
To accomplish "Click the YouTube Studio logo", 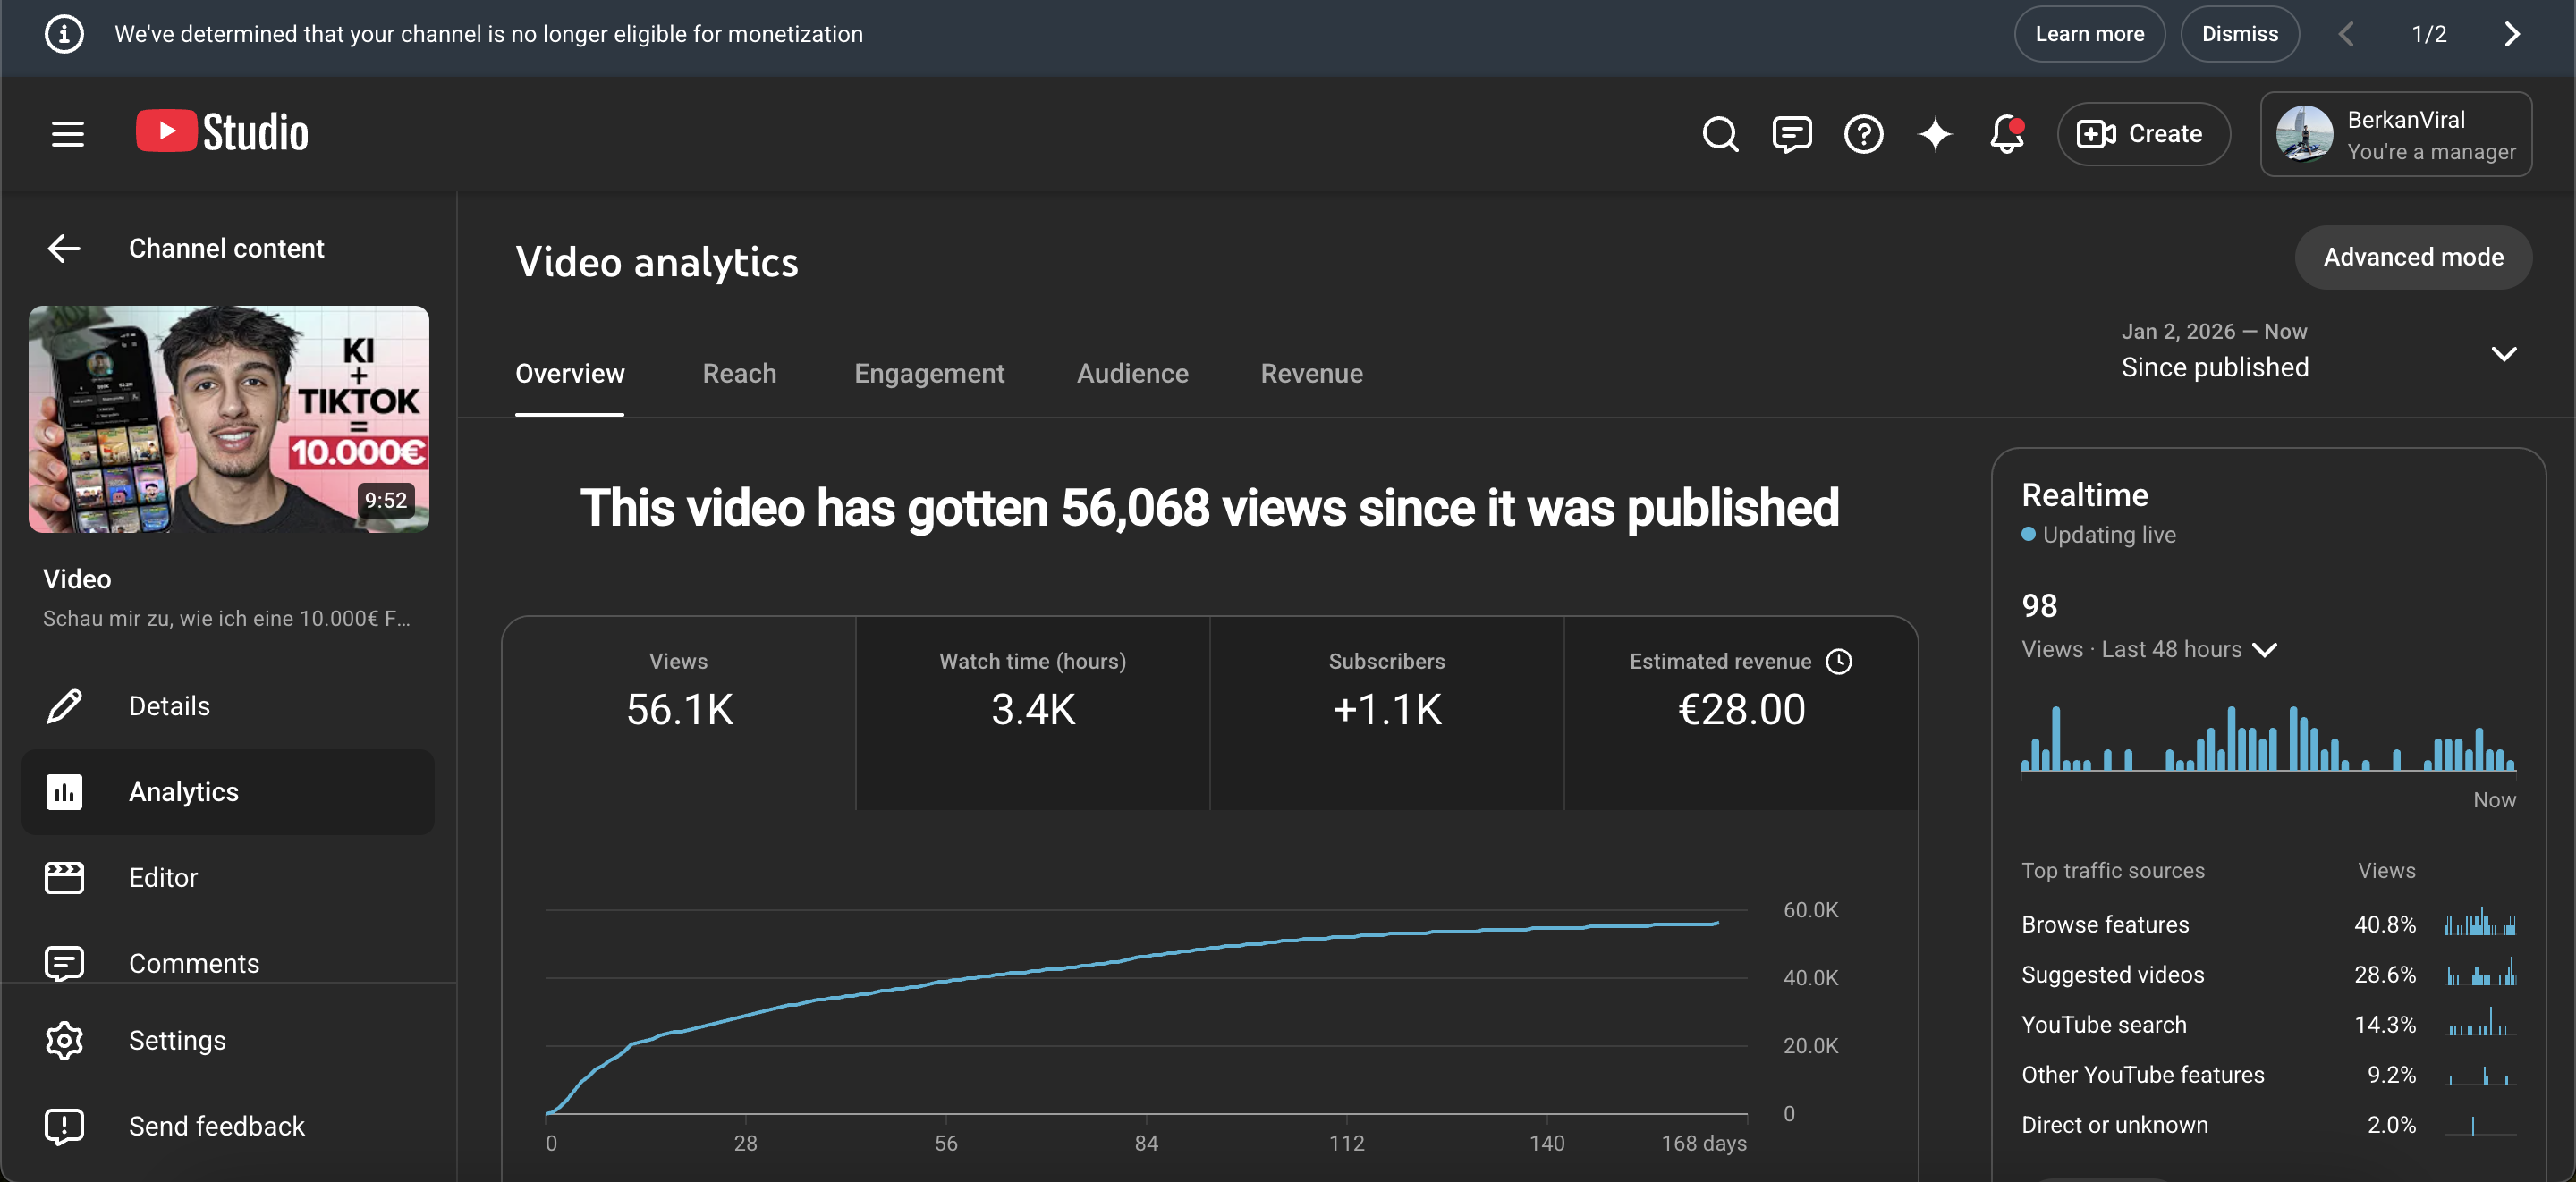I will [x=222, y=133].
